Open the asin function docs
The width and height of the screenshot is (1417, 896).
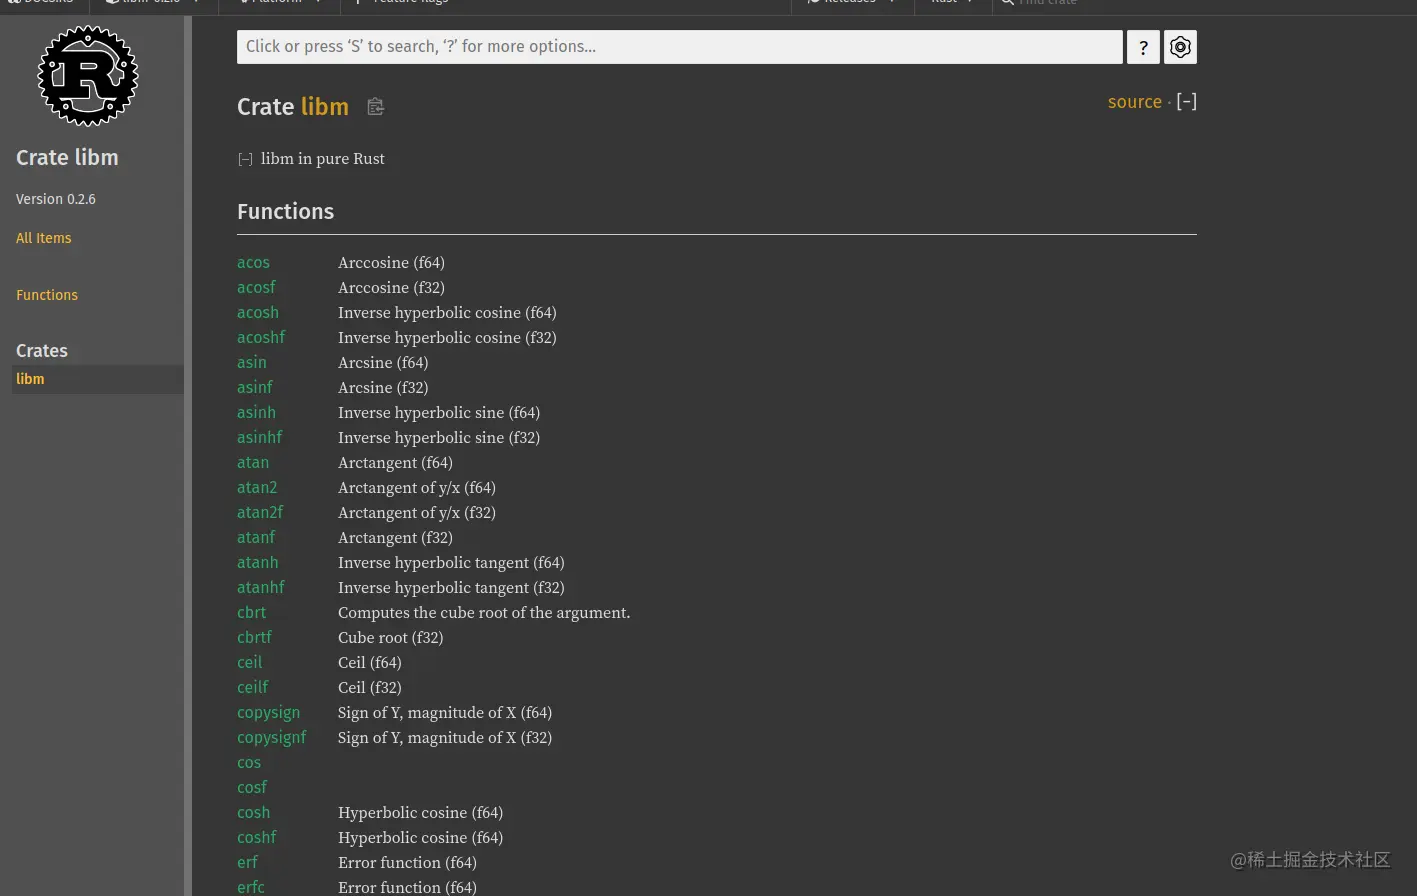252,362
